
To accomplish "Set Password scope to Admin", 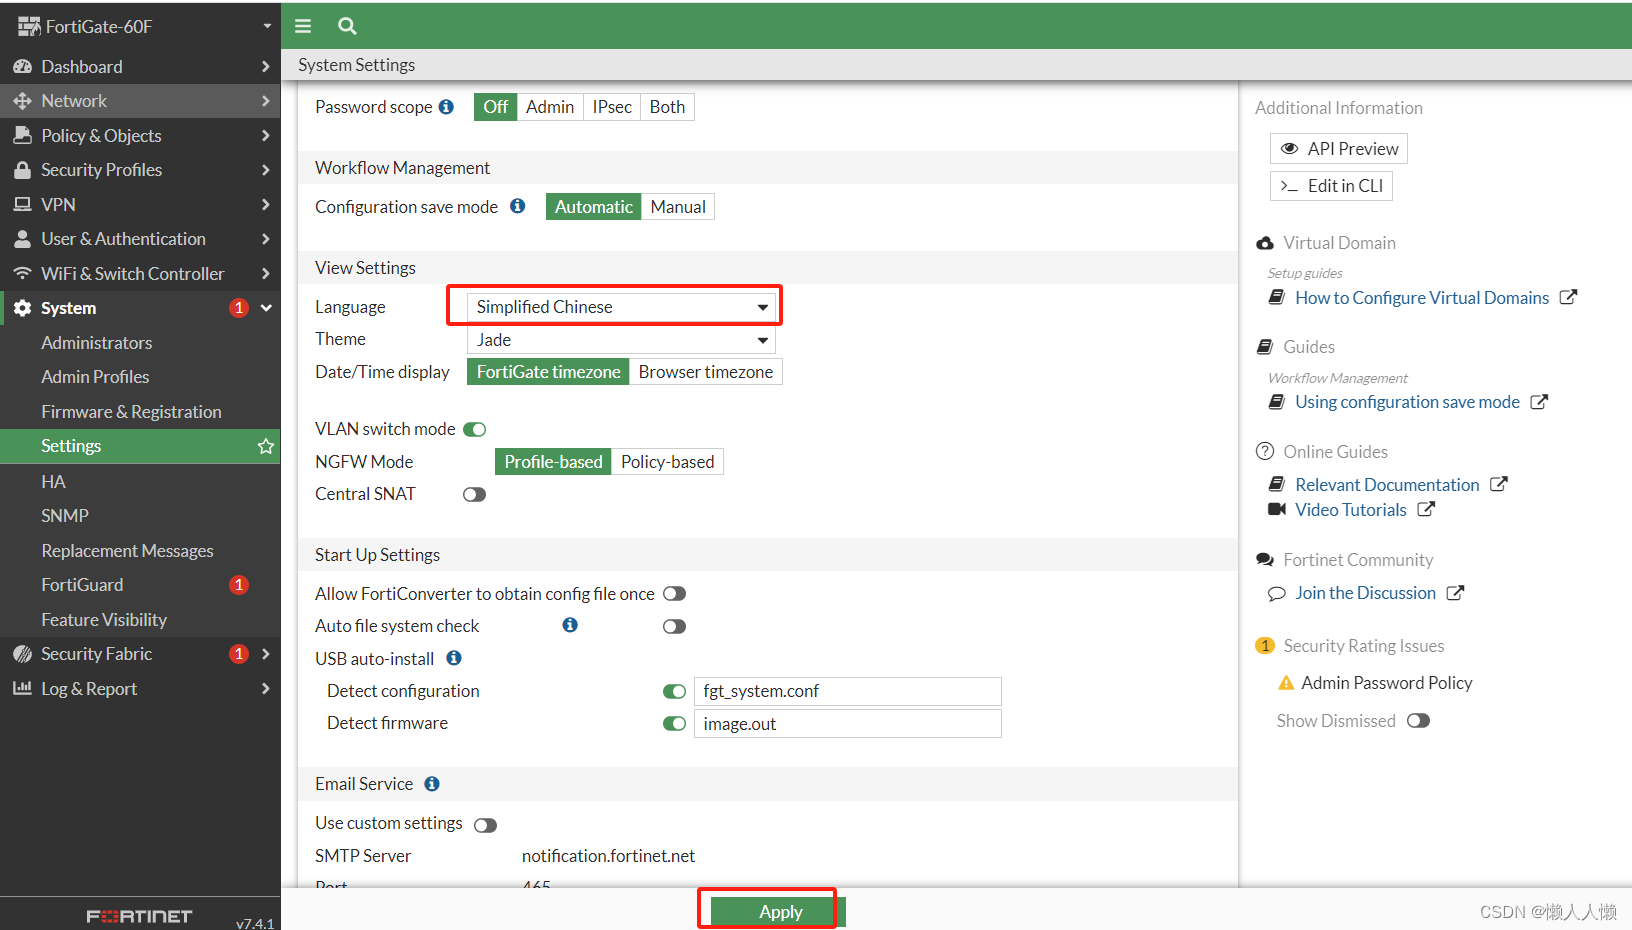I will pyautogui.click(x=550, y=107).
